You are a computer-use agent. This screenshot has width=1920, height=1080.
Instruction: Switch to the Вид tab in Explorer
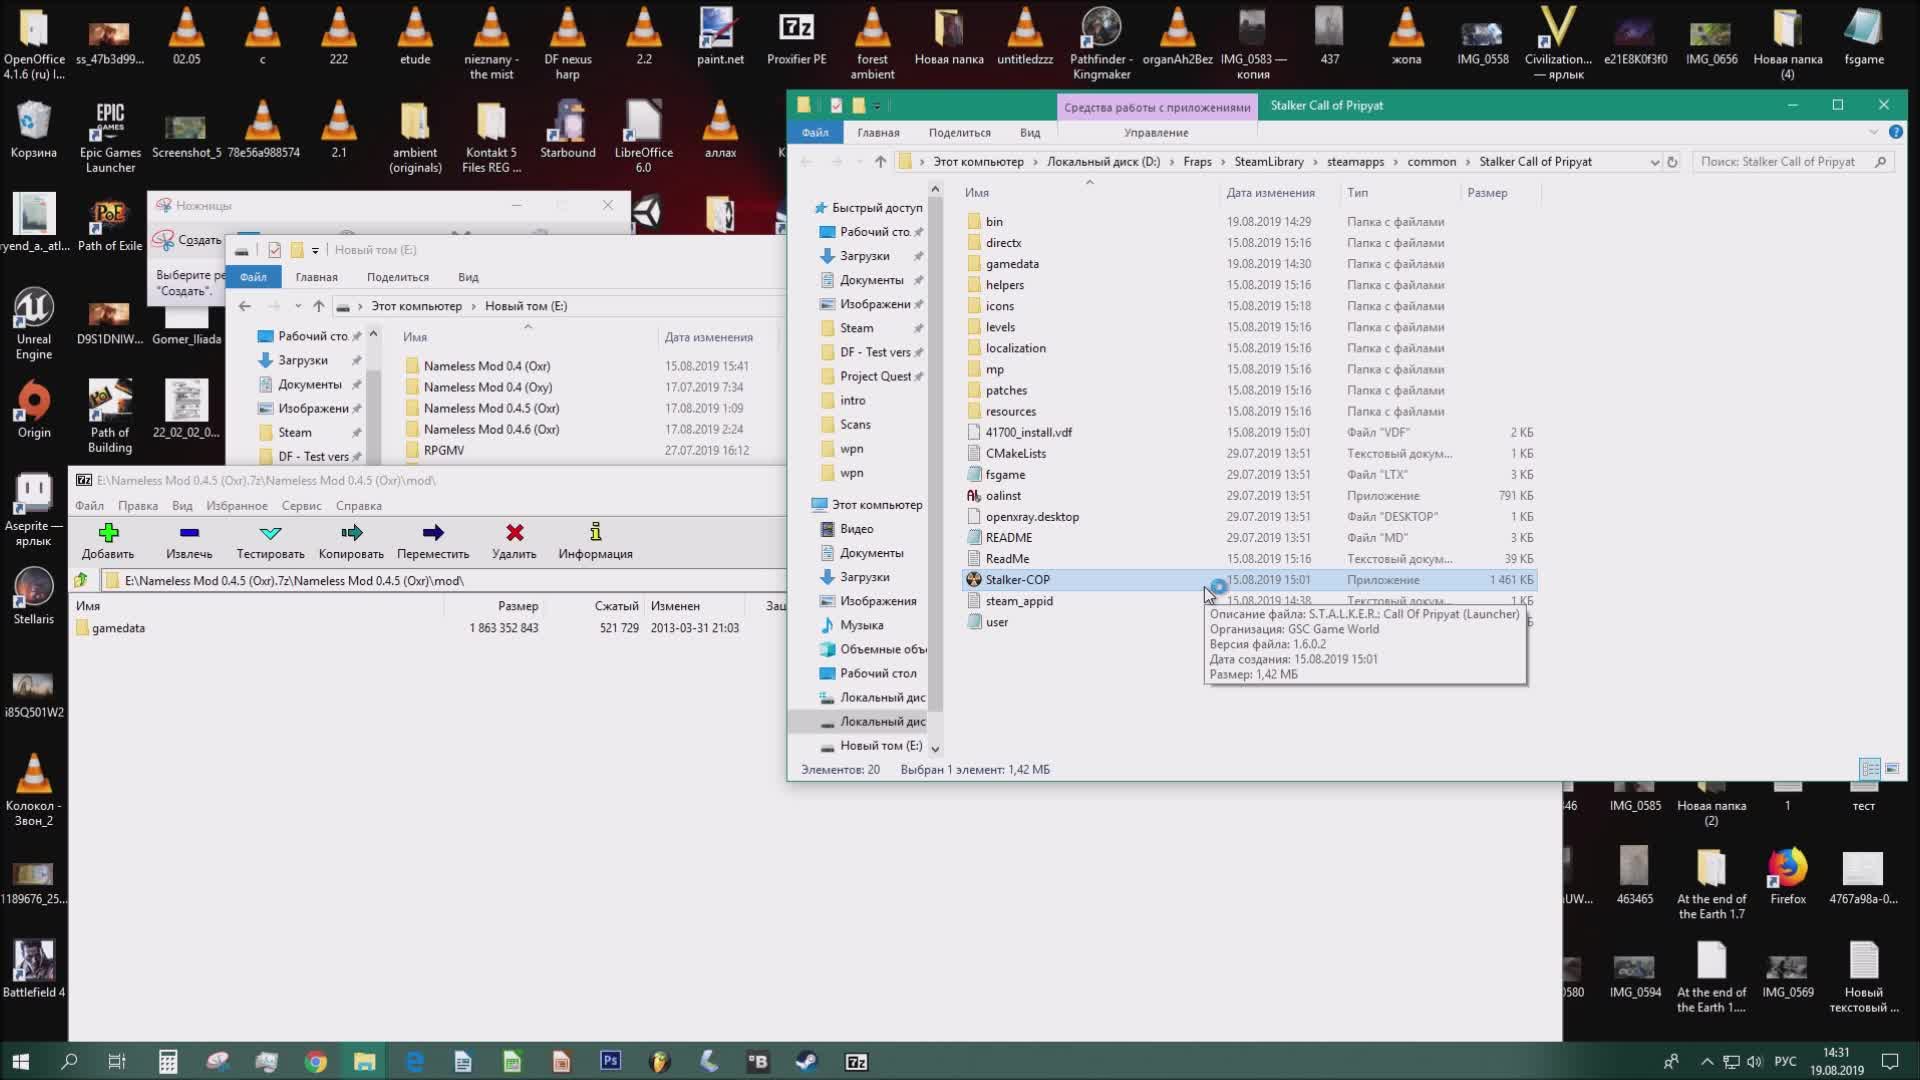1029,131
